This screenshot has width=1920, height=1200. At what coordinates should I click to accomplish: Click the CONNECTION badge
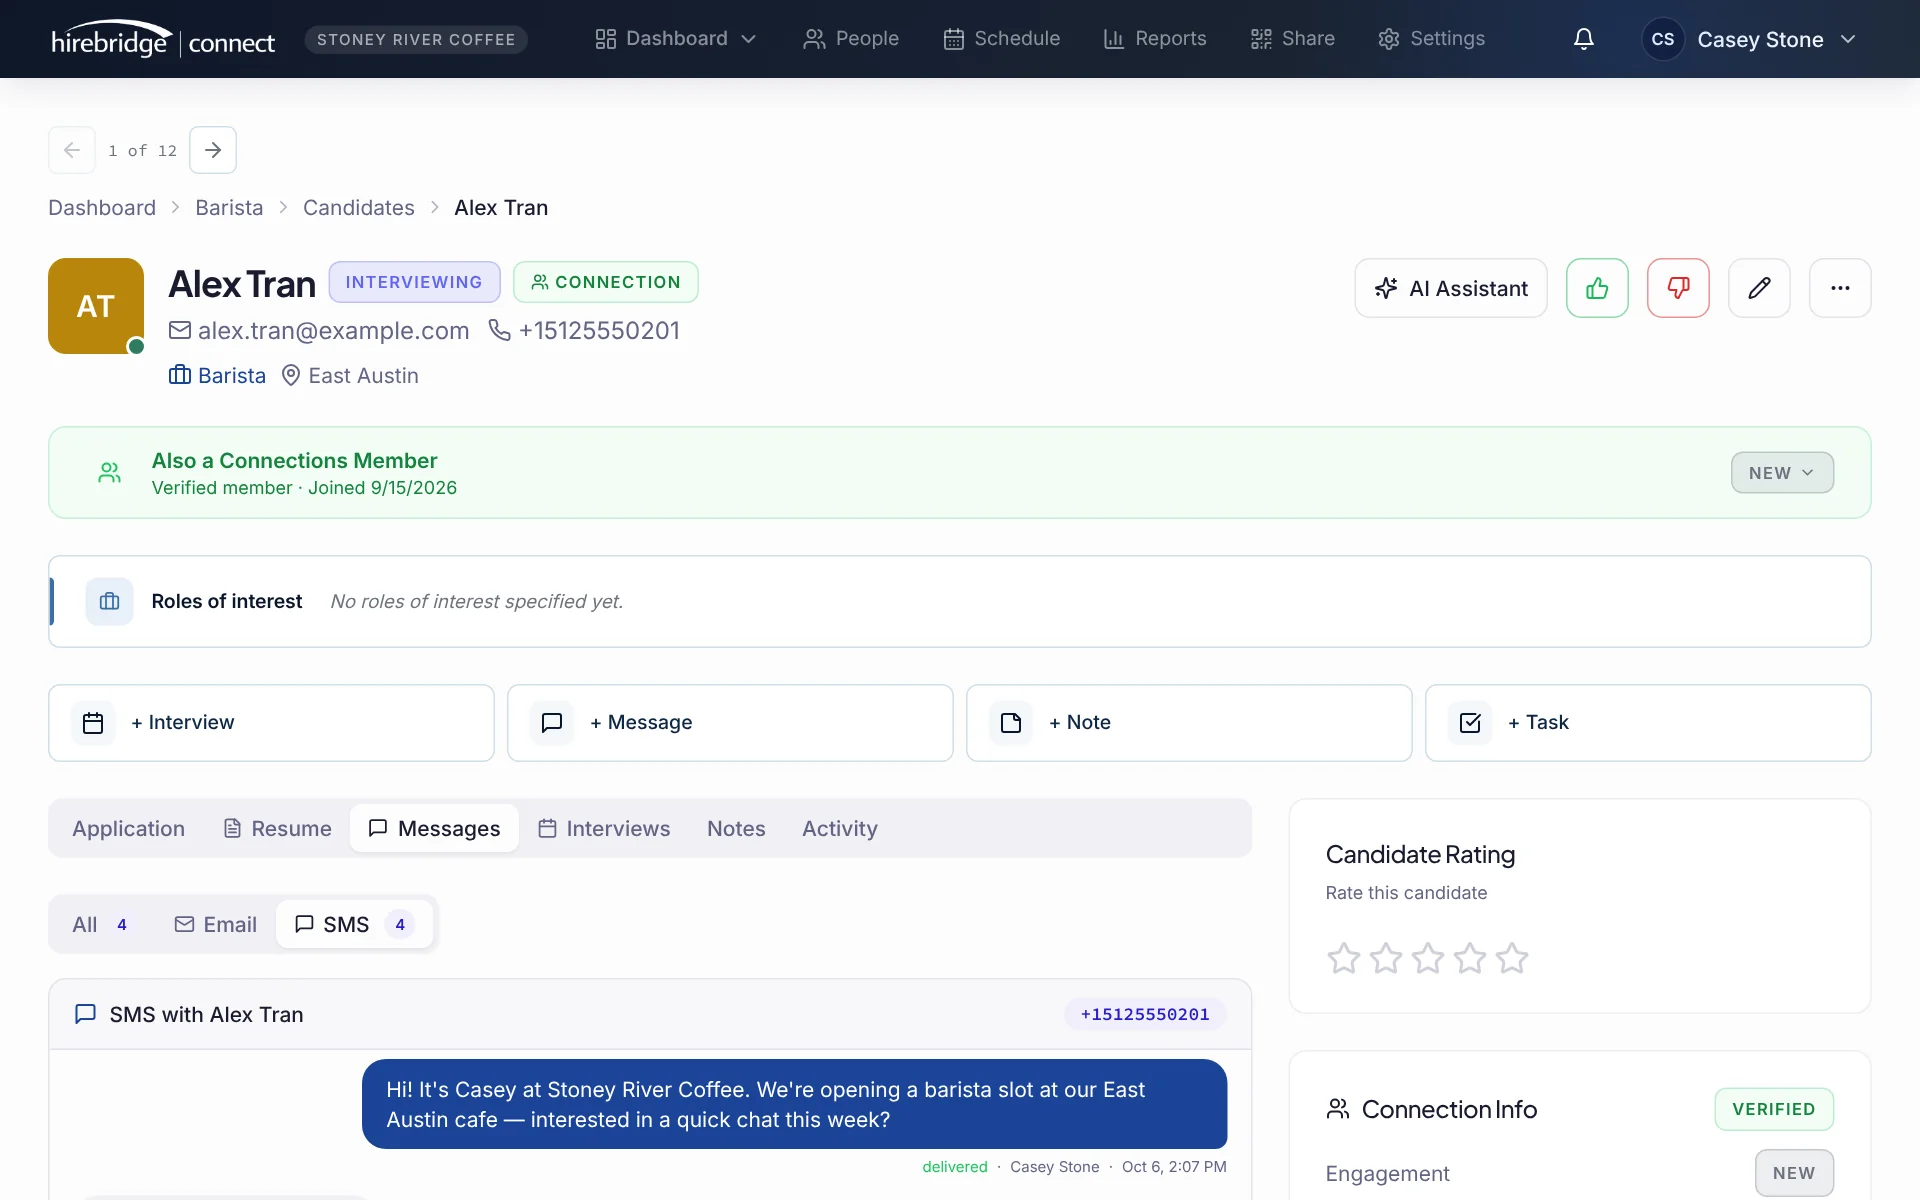pyautogui.click(x=606, y=282)
